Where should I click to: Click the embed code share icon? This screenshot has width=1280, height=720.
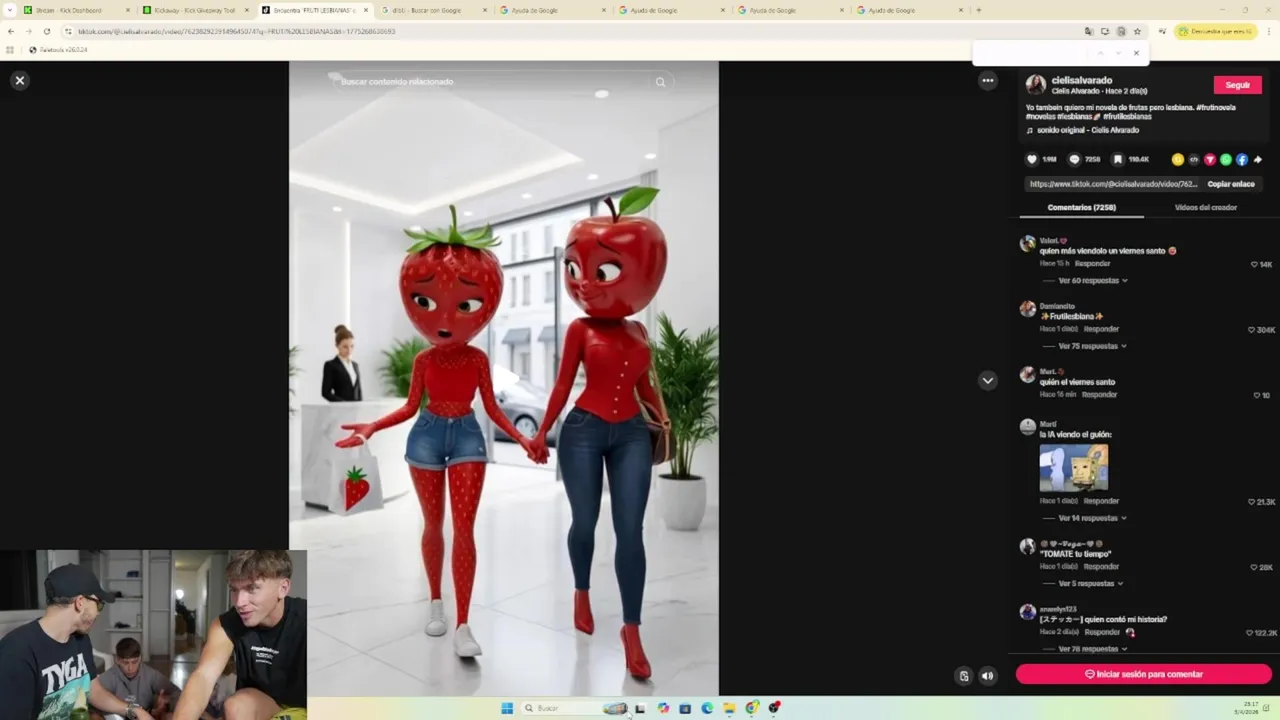click(1194, 159)
